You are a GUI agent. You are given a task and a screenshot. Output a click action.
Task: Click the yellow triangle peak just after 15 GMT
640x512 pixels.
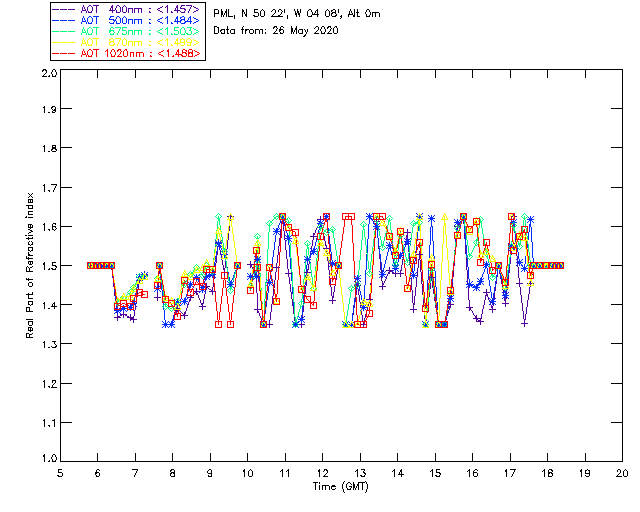(444, 216)
